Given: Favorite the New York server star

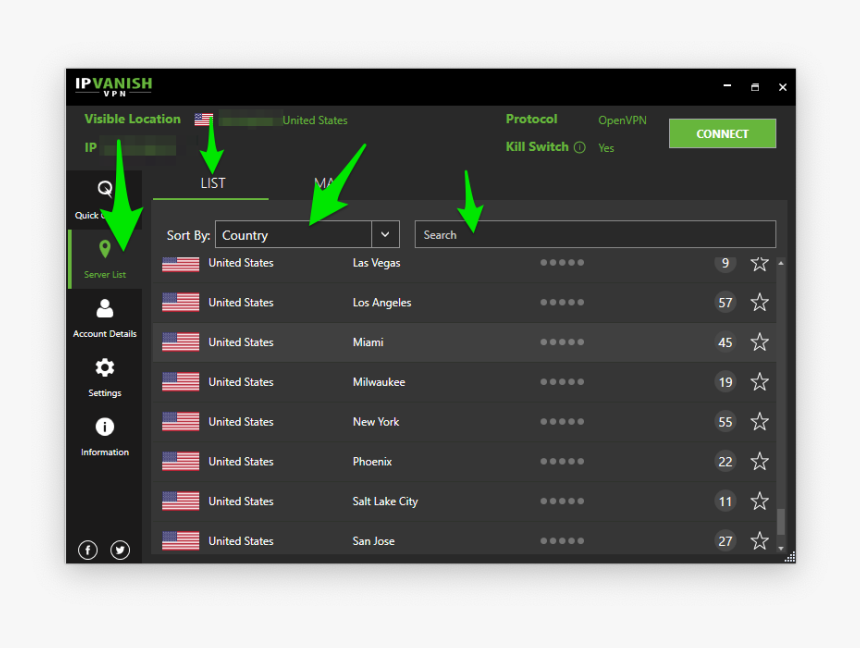Looking at the screenshot, I should click(x=760, y=422).
